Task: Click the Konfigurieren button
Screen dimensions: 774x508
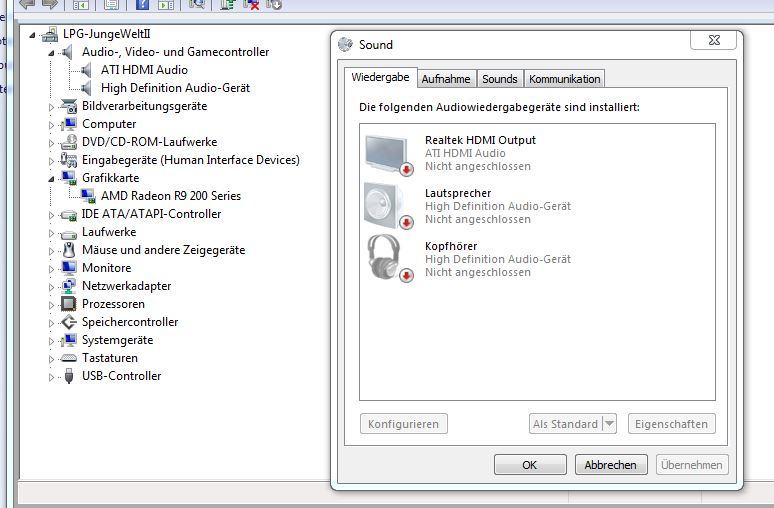Action: [404, 424]
